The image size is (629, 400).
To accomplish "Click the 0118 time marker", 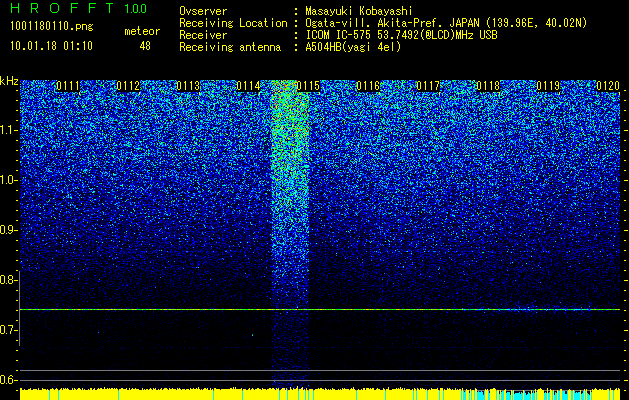I will pos(488,86).
